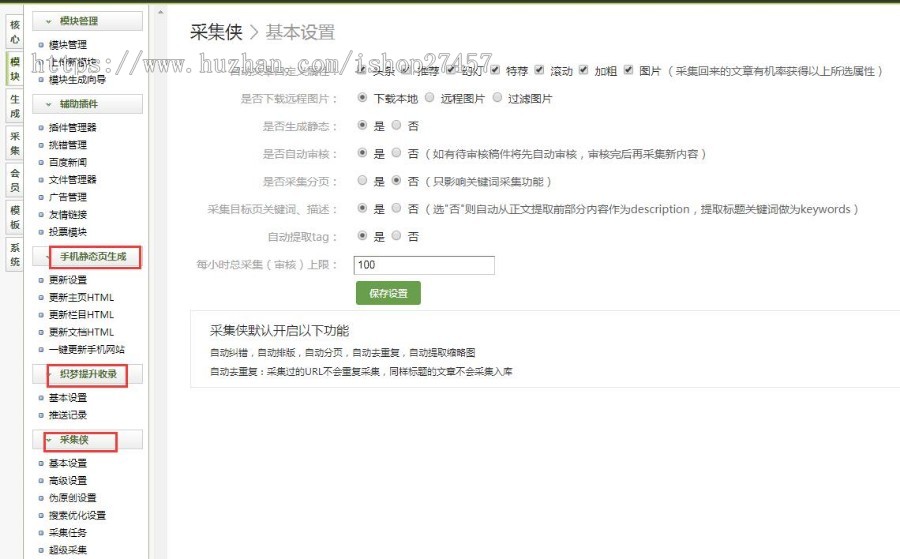
Task: Open 基本设置 under 织梦提升收录
Action: click(68, 397)
